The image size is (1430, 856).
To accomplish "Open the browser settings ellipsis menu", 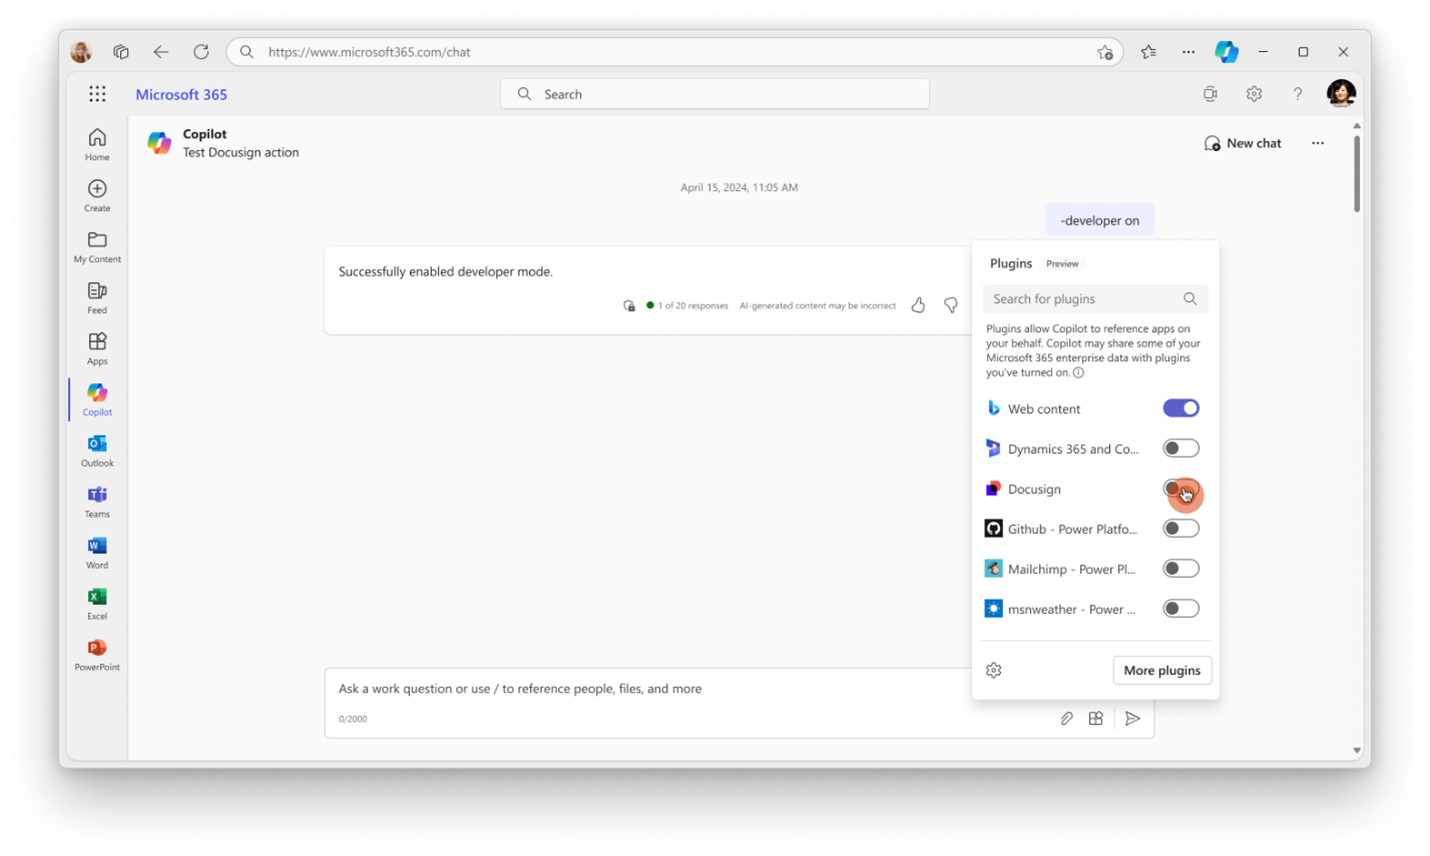I will (x=1188, y=51).
